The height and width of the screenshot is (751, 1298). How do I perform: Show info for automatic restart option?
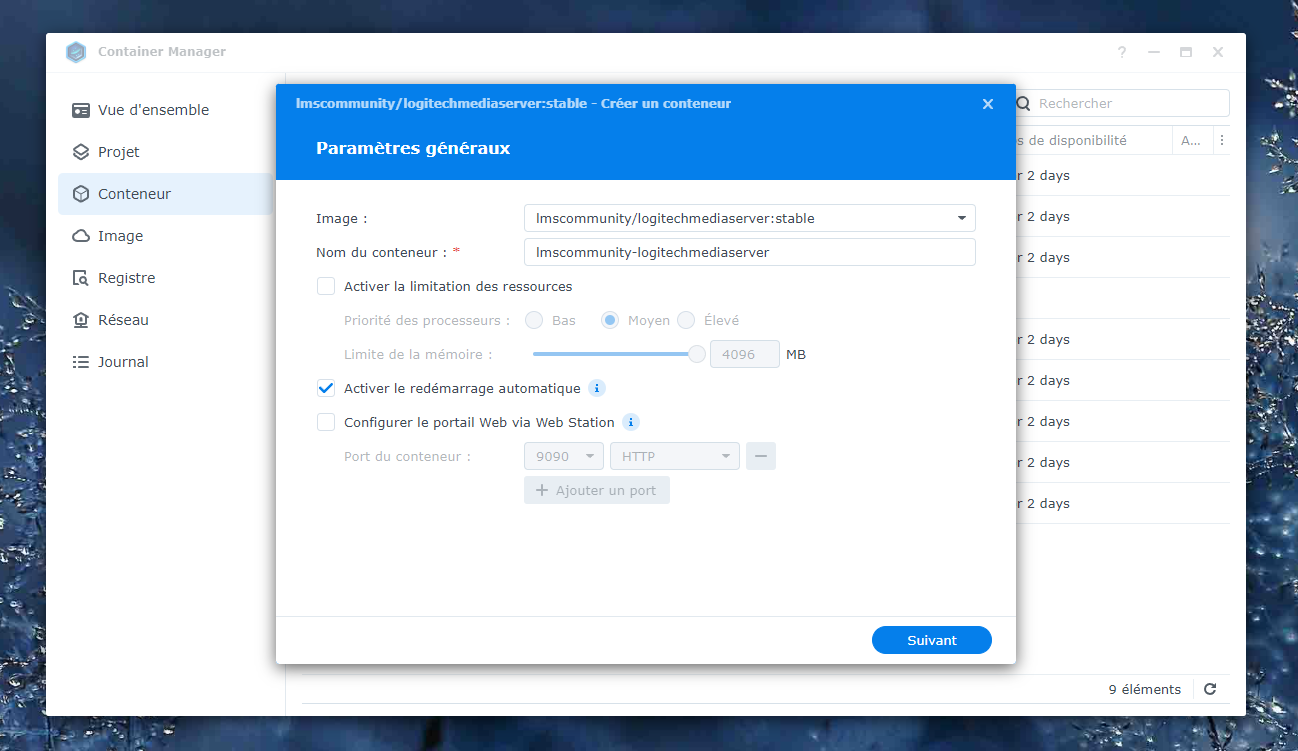pos(597,388)
